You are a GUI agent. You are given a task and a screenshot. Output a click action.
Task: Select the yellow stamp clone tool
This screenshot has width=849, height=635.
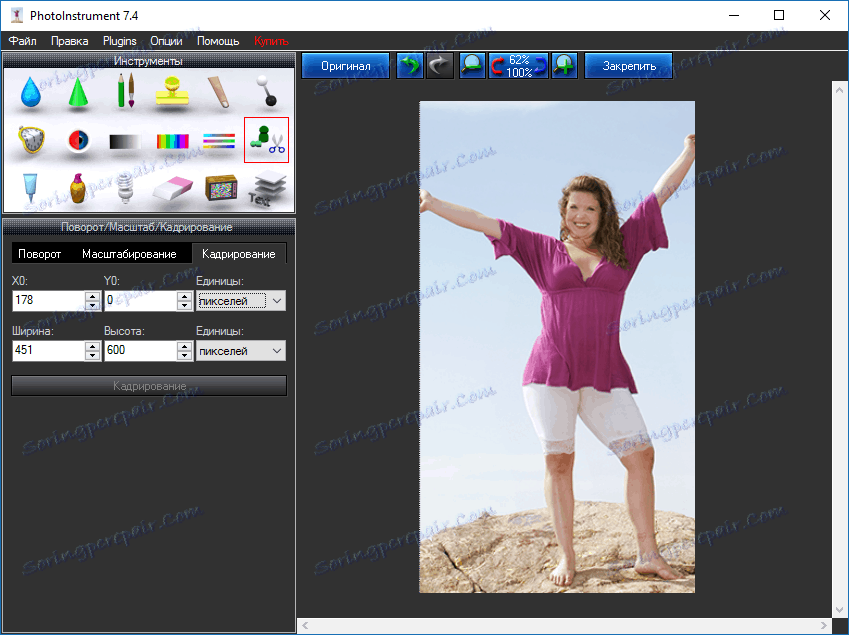173,93
